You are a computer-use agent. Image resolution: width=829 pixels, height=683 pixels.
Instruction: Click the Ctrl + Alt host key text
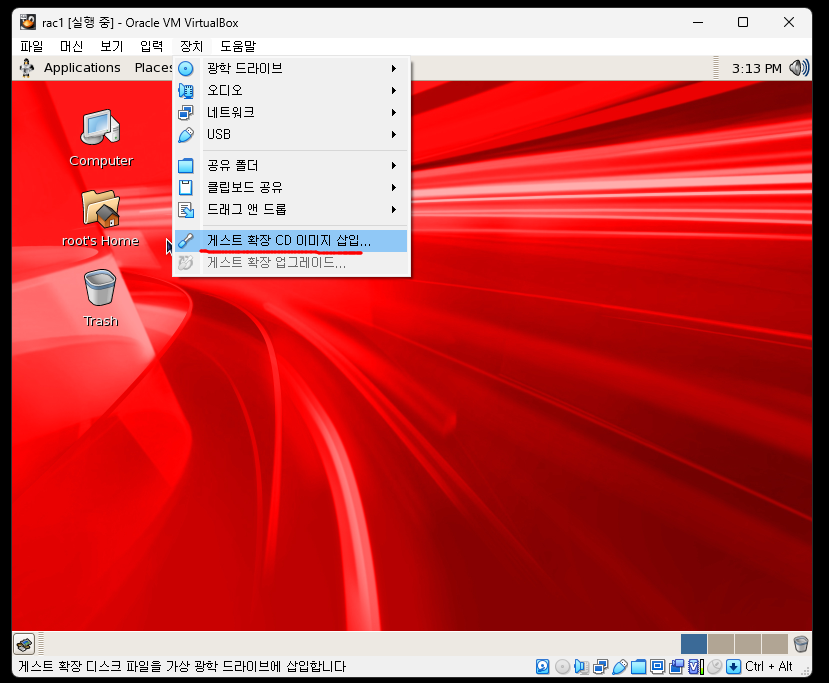[769, 667]
